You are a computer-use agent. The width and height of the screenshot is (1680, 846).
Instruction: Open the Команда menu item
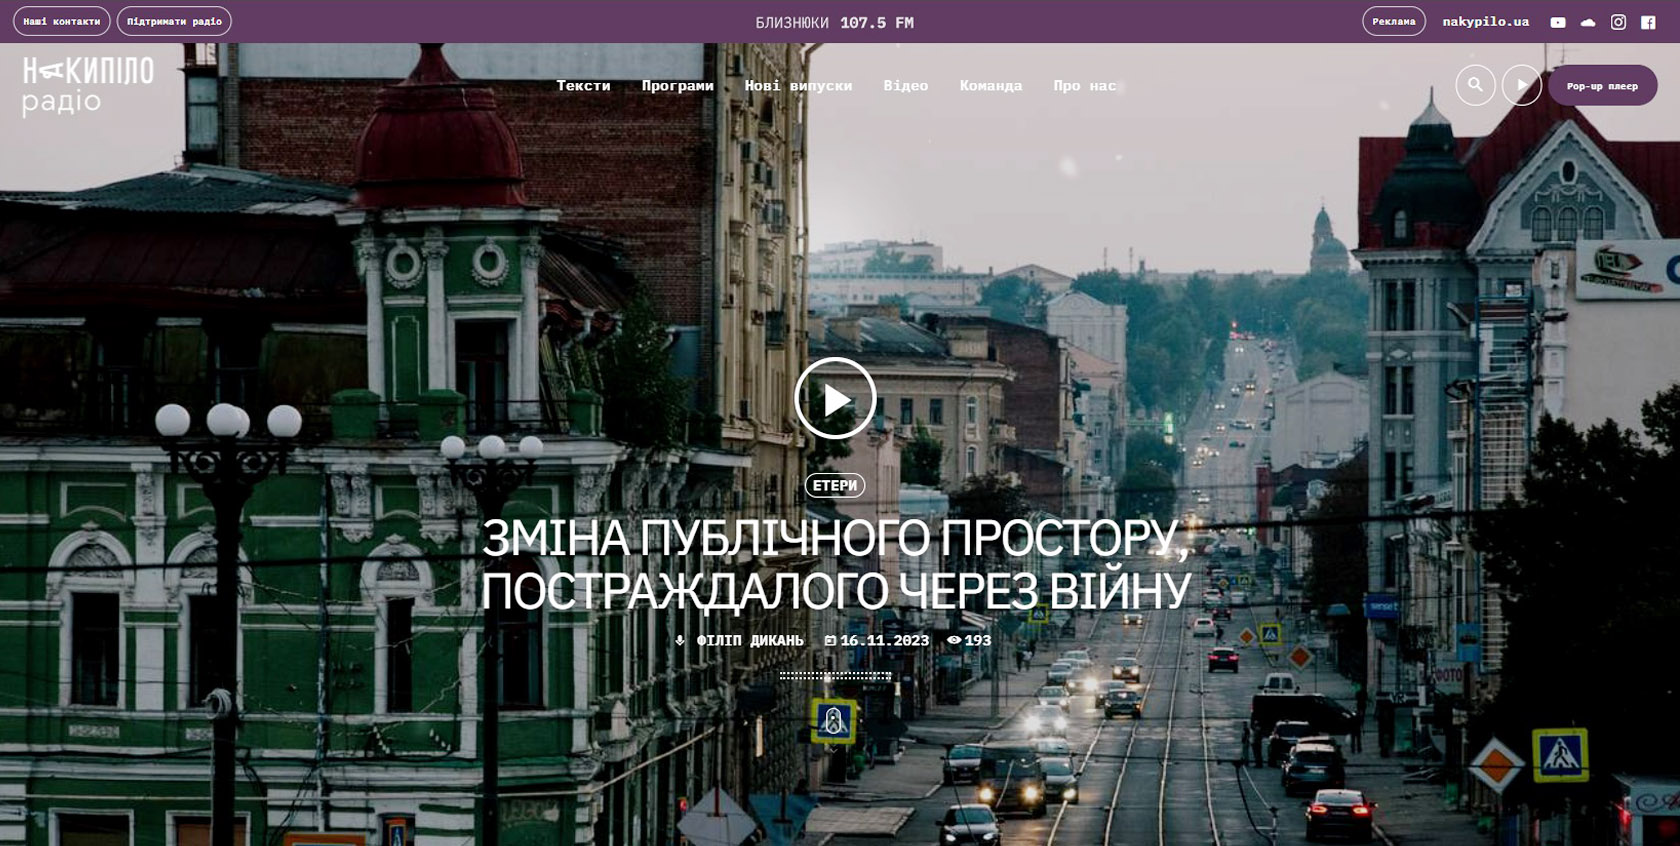point(991,86)
